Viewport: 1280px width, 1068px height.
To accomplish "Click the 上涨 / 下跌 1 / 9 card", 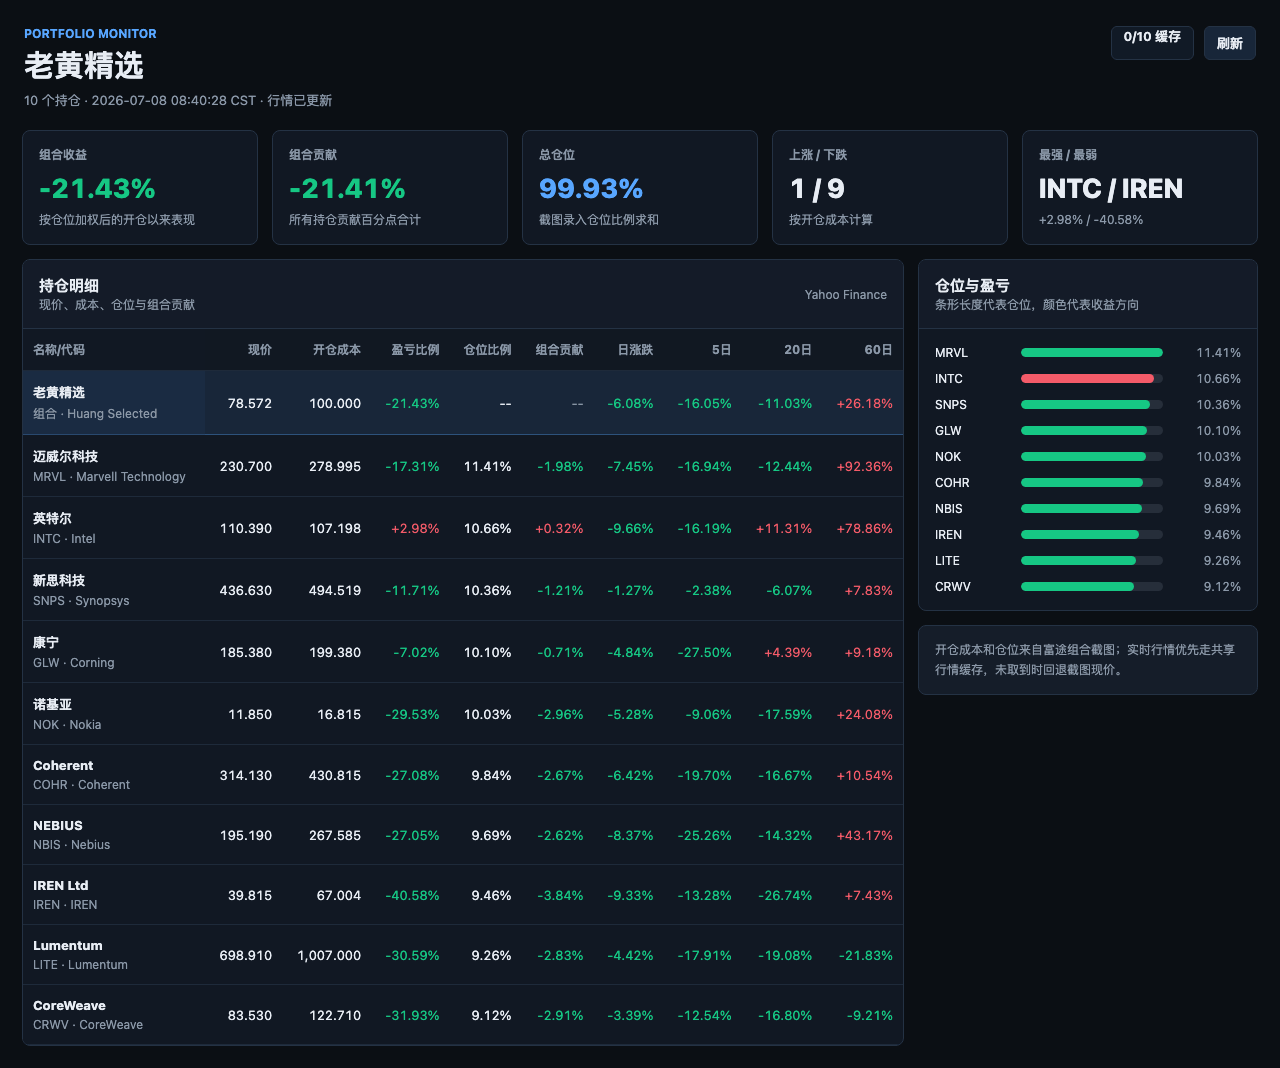I will [x=890, y=187].
